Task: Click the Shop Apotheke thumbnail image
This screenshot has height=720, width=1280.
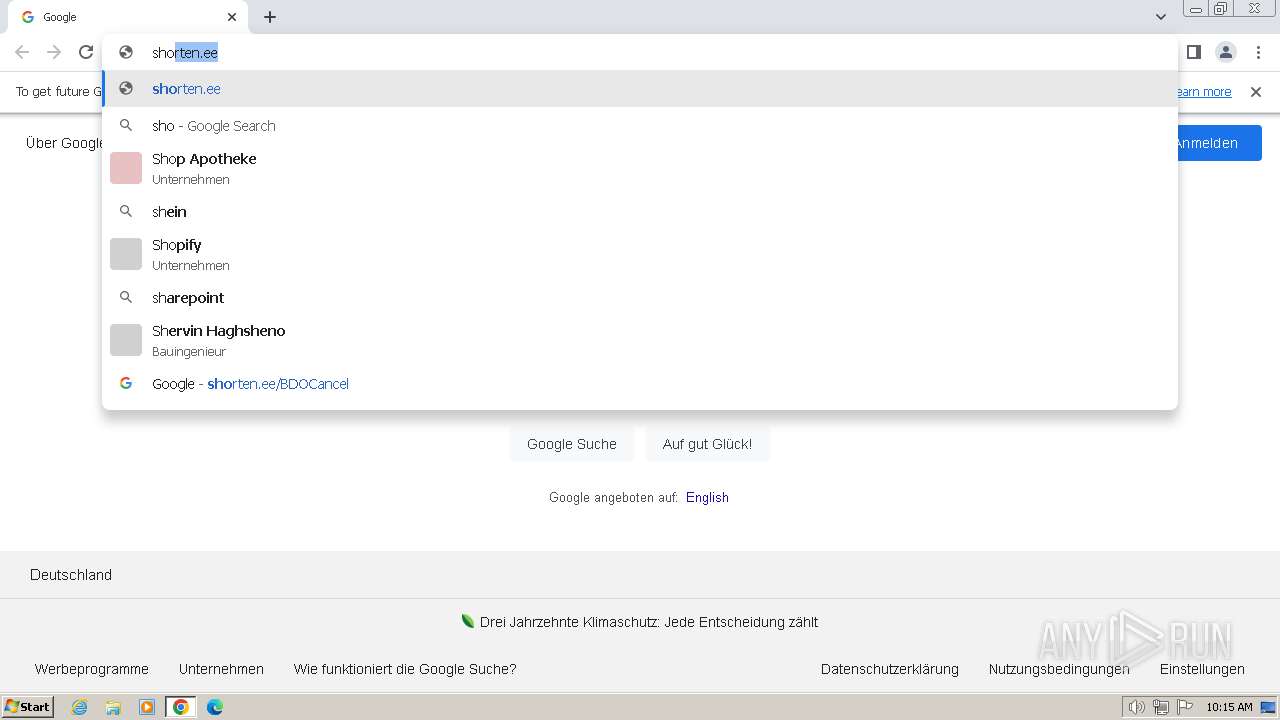Action: coord(126,168)
